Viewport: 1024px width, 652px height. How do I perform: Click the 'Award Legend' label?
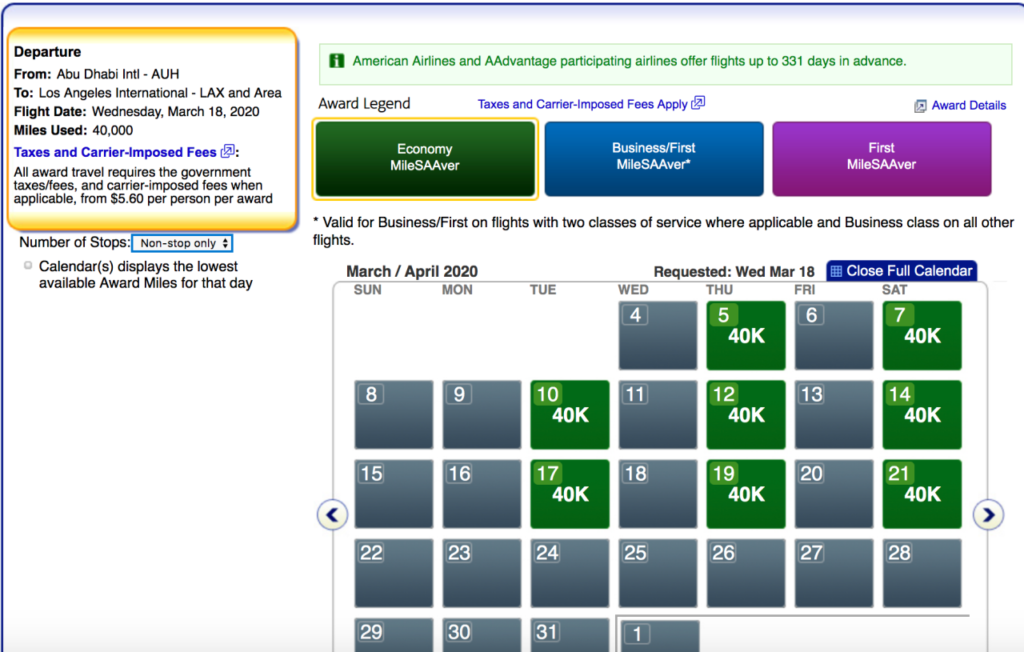click(364, 104)
